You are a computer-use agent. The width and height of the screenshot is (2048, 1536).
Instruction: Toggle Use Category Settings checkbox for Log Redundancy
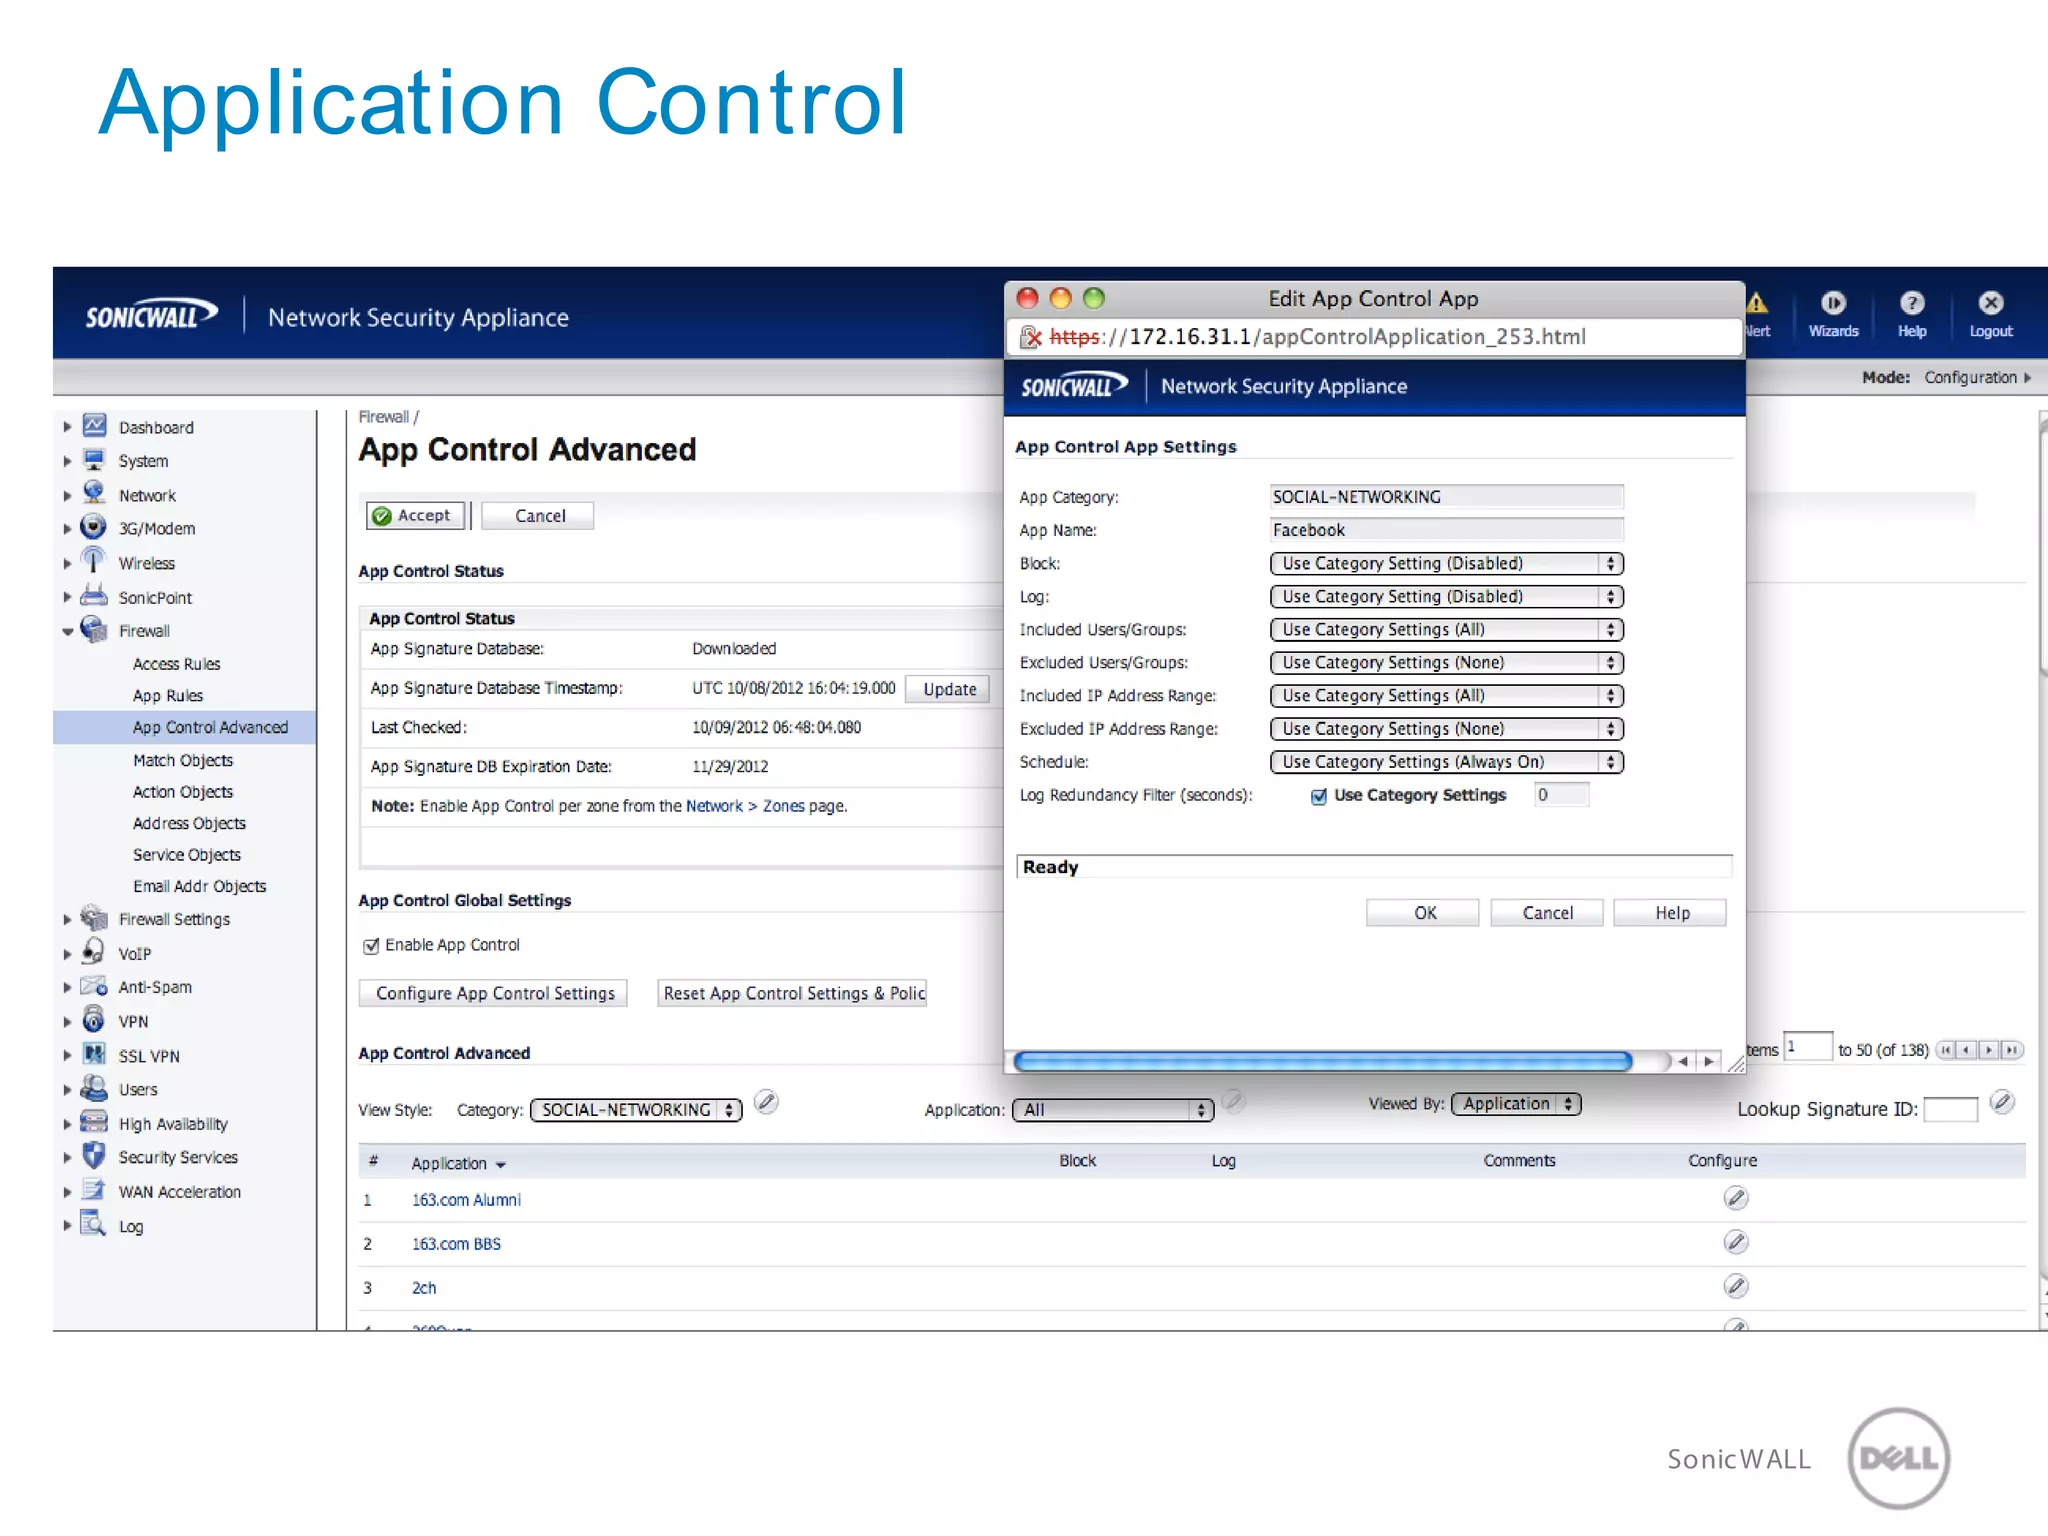1319,796
